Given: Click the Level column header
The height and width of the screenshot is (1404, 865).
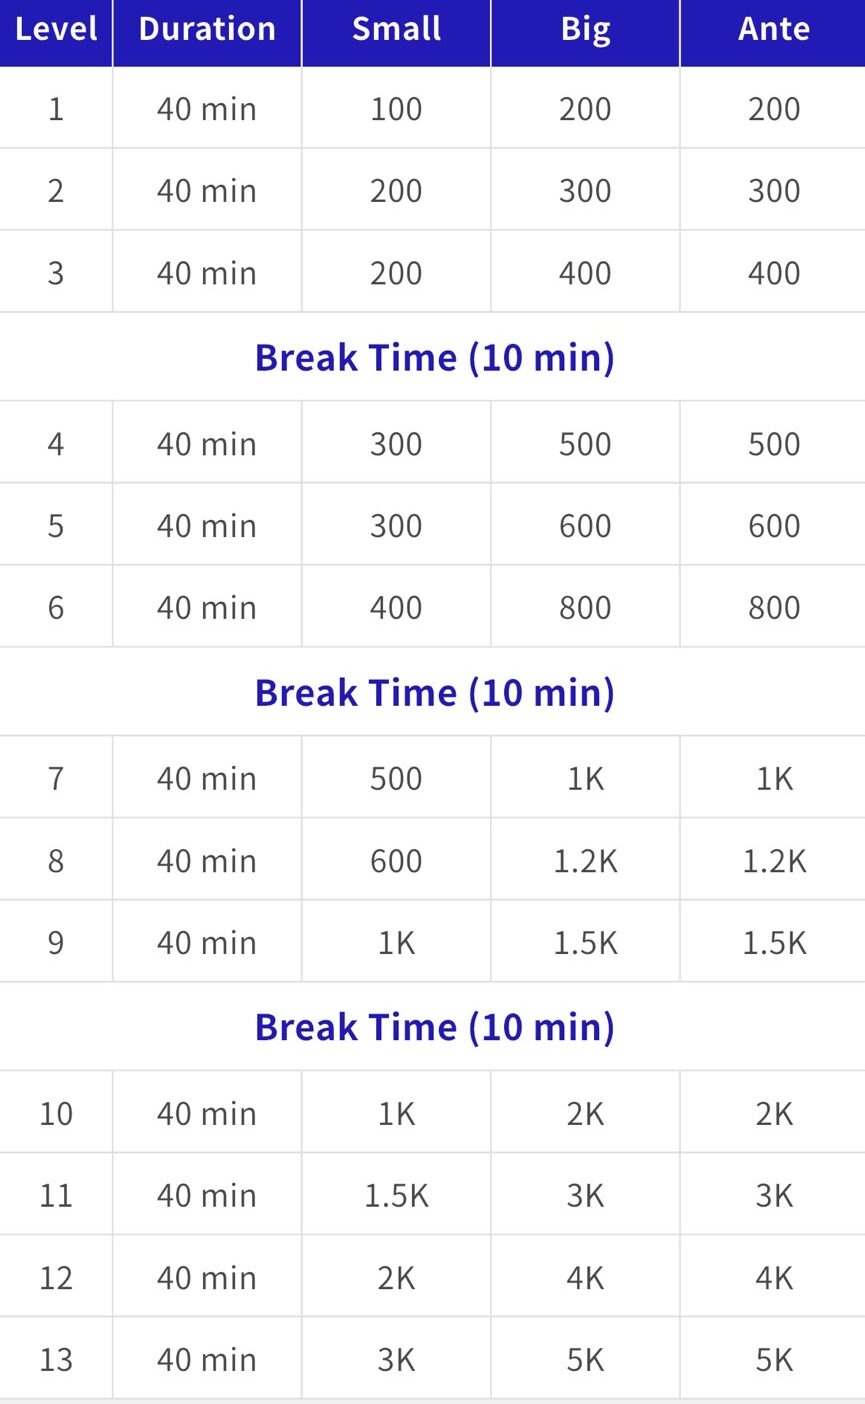Looking at the screenshot, I should [56, 29].
